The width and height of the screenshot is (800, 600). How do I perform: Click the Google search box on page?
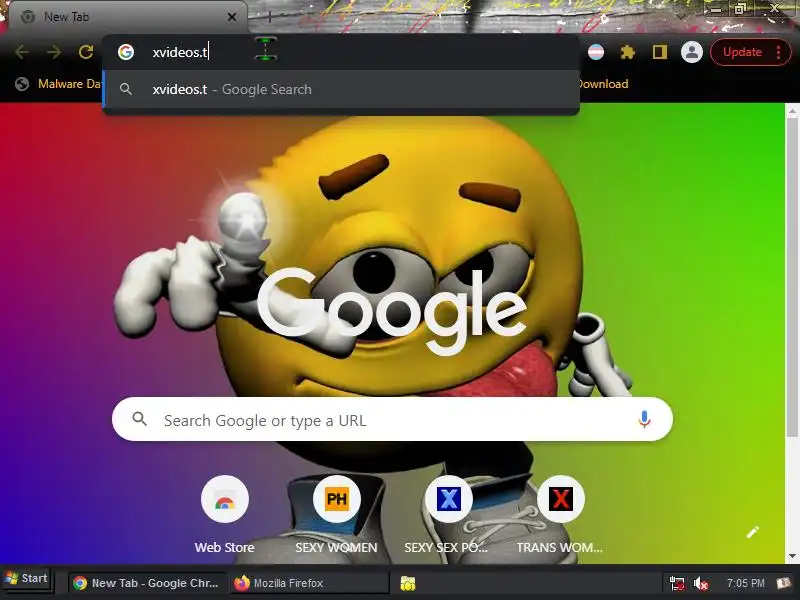click(392, 419)
